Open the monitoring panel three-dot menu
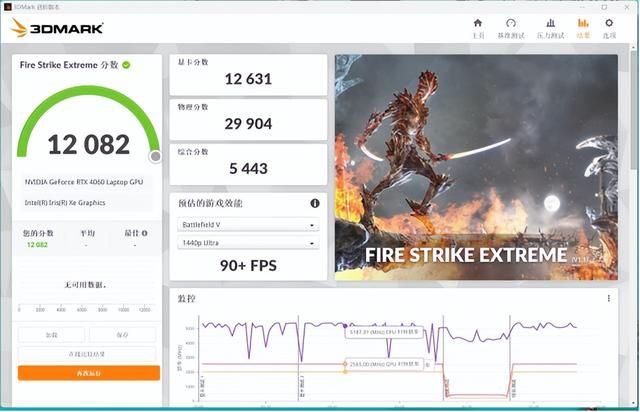This screenshot has width=640, height=412. pos(608,298)
